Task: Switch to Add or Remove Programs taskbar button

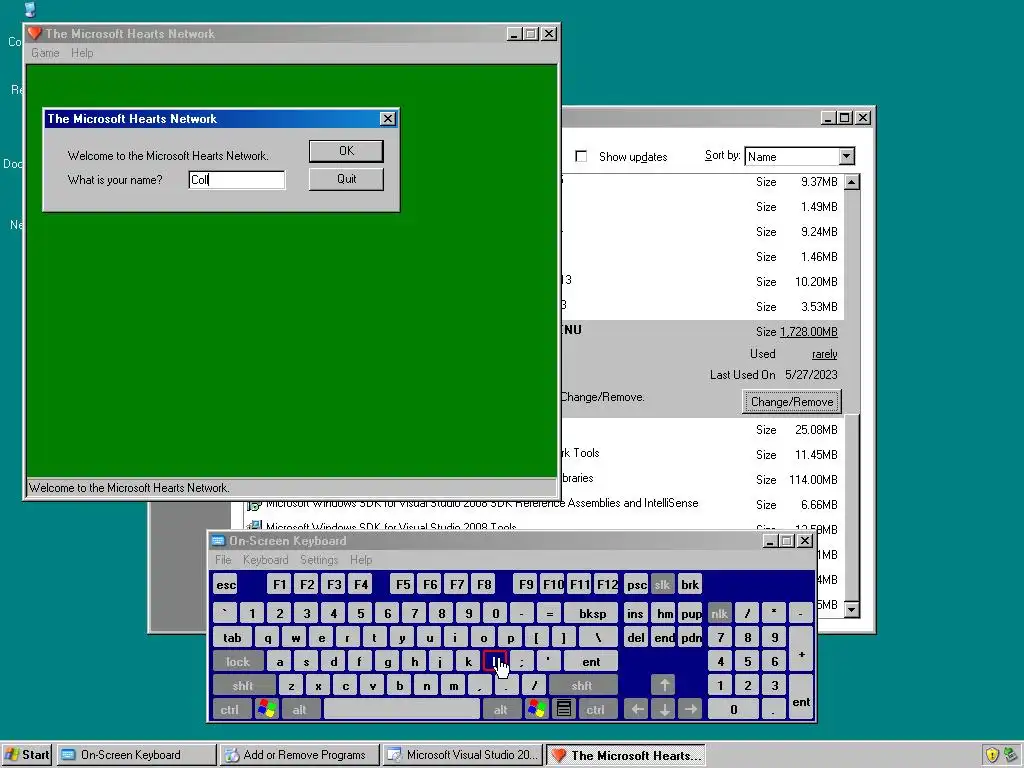Action: pyautogui.click(x=300, y=755)
